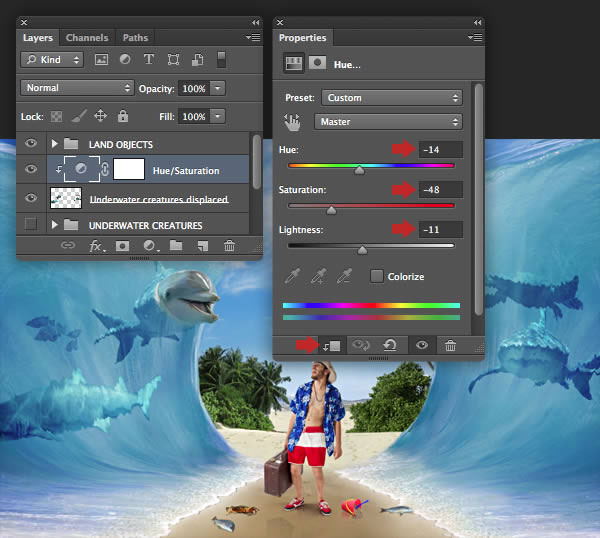This screenshot has height=538, width=600.
Task: Toggle adjustment layer visibility in Properties footer
Action: click(x=422, y=345)
